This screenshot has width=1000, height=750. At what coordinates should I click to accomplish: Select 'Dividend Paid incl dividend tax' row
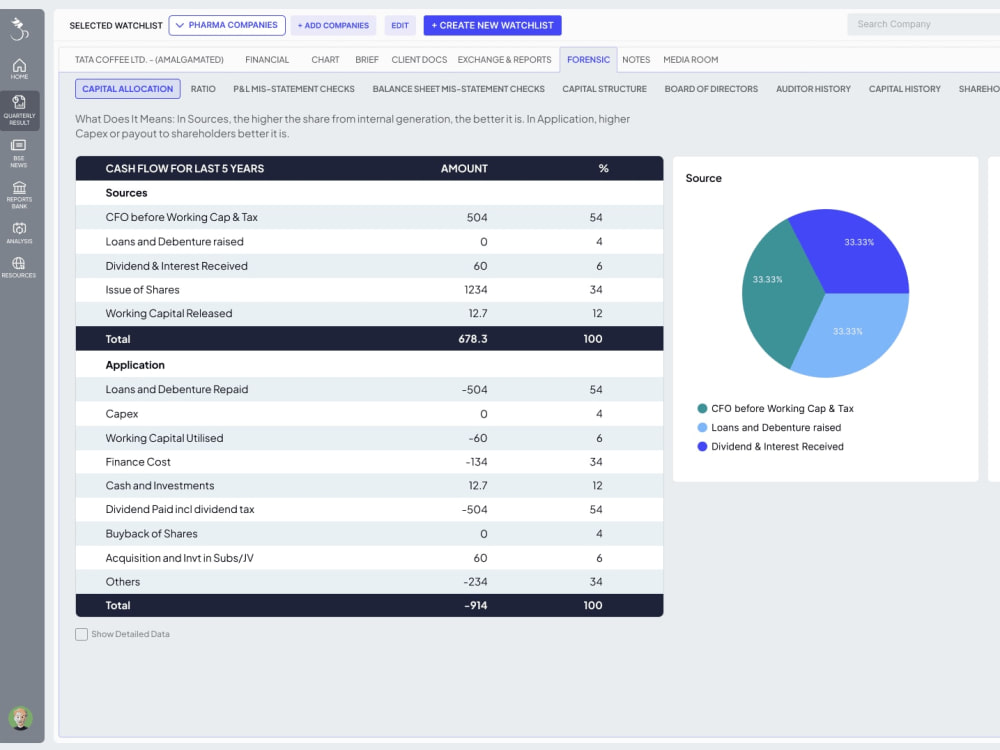(369, 510)
